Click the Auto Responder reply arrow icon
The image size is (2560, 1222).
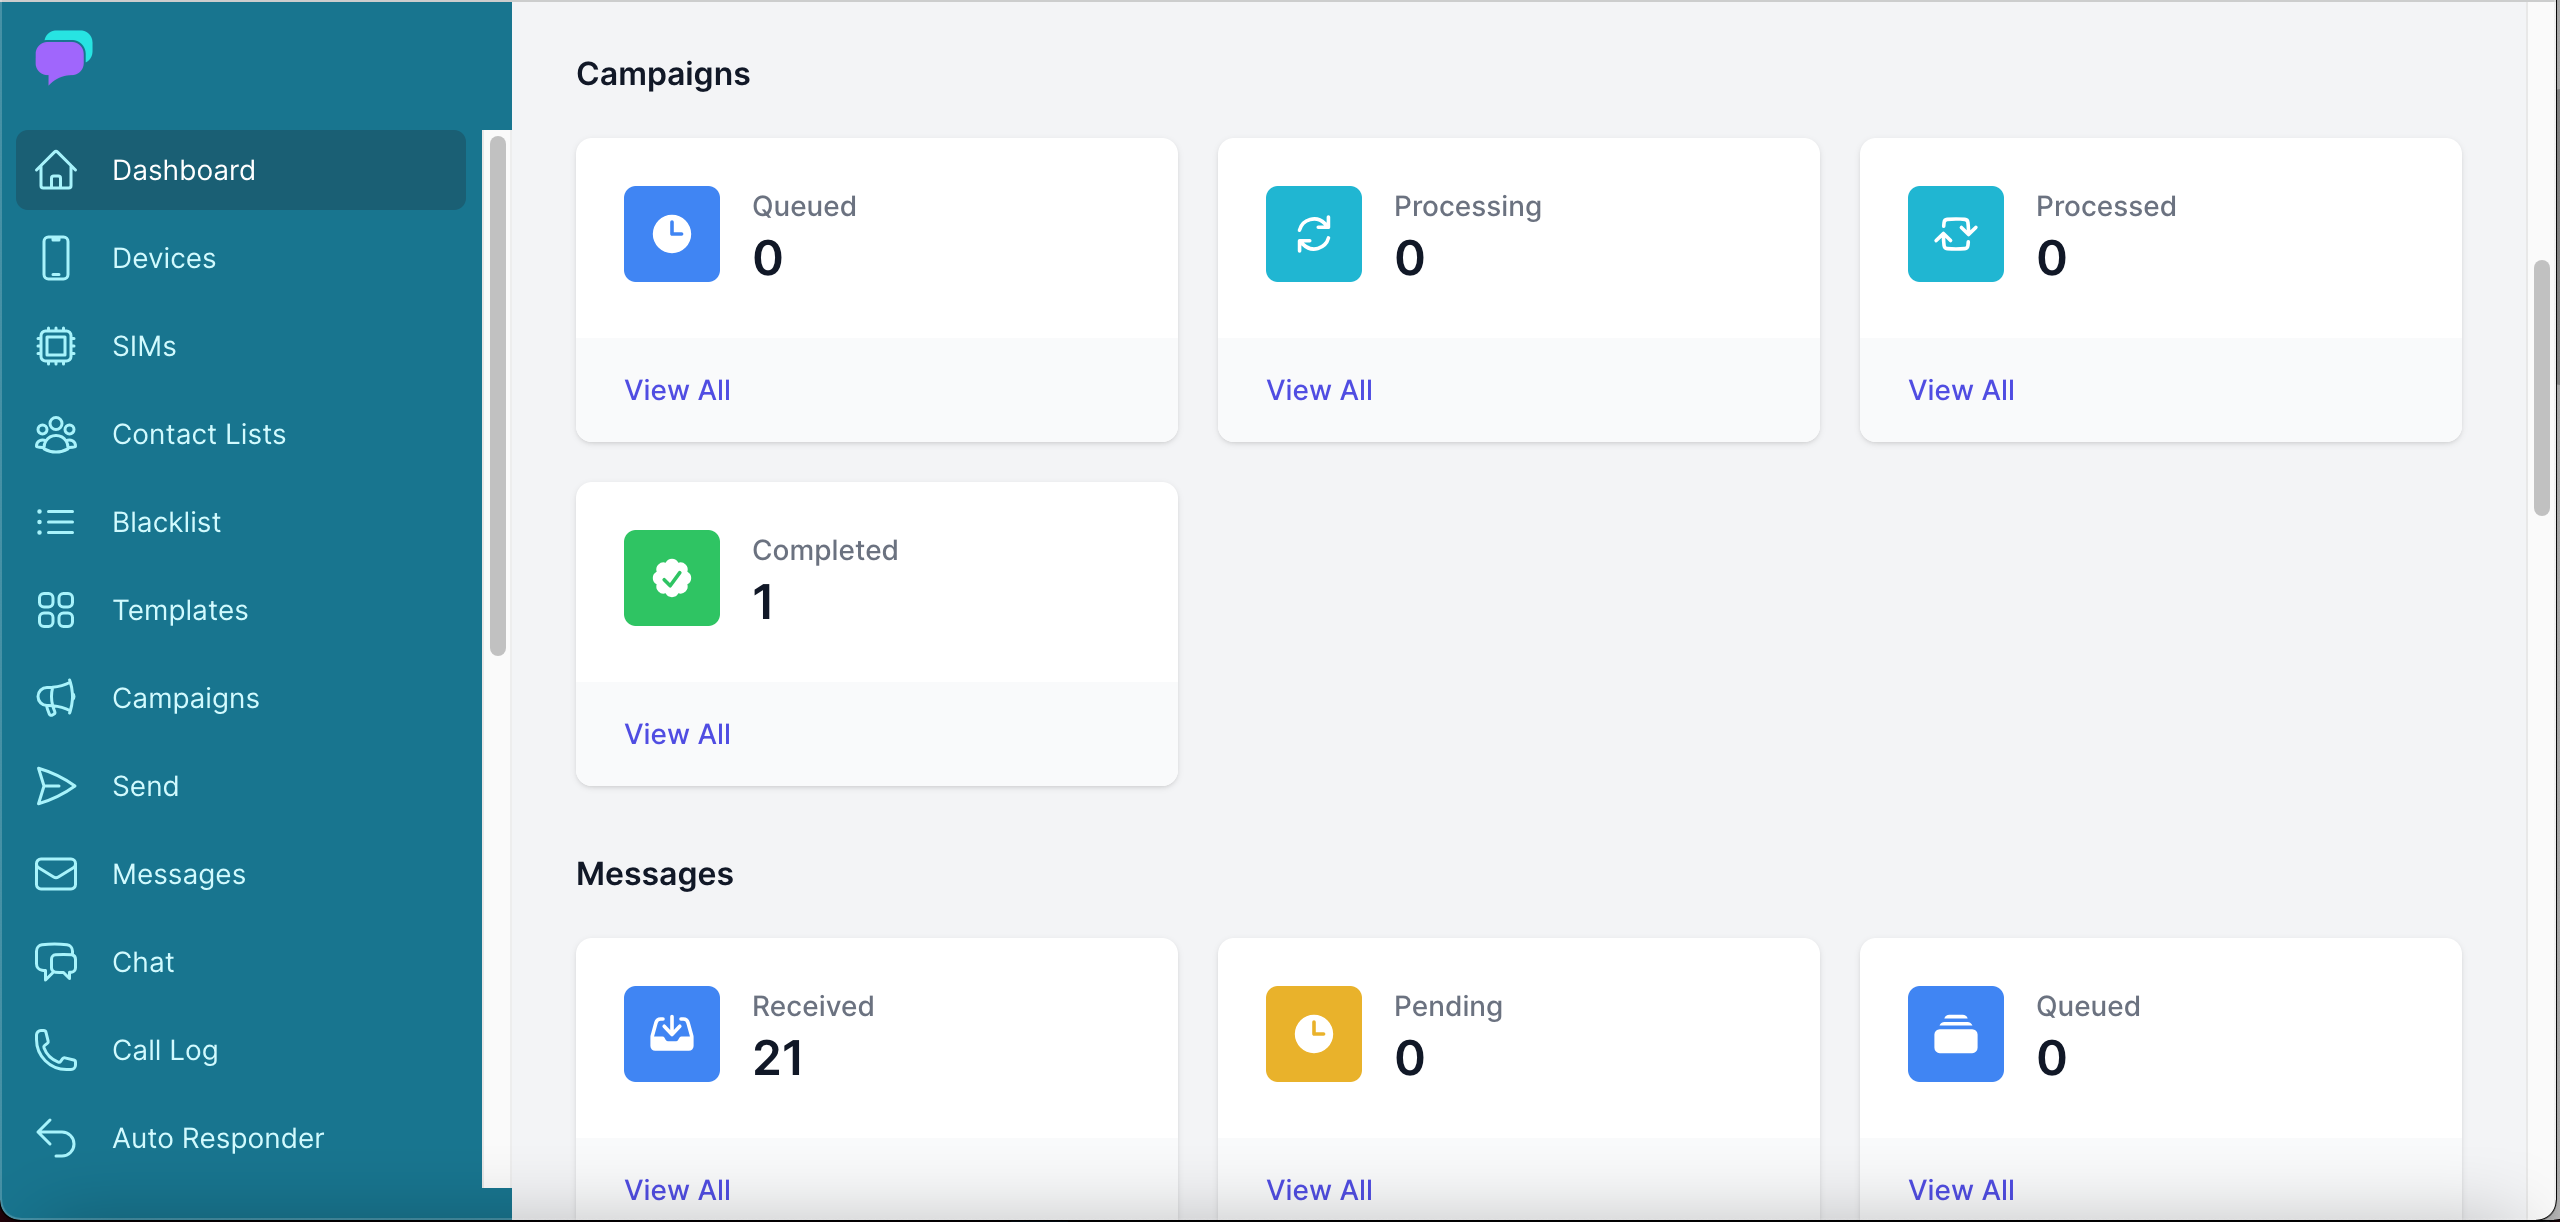point(57,1137)
